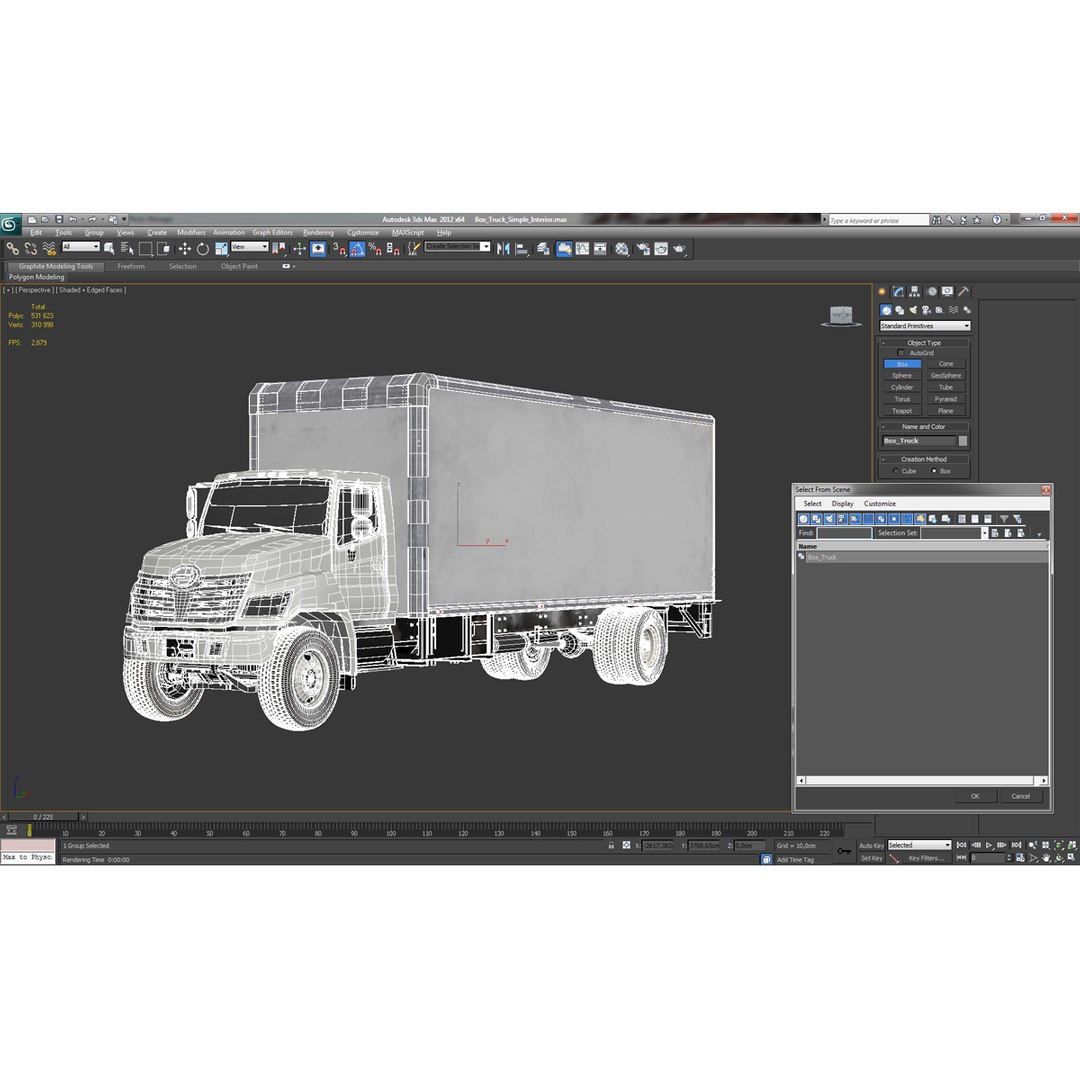Activate the Select and Move tool
Image resolution: width=1080 pixels, height=1080 pixels.
click(185, 249)
